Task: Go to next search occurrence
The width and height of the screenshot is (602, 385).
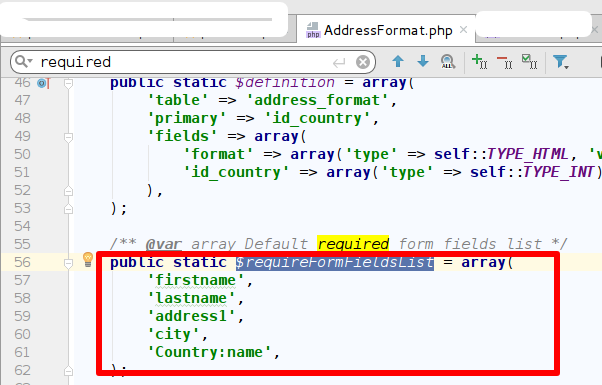Action: [423, 61]
